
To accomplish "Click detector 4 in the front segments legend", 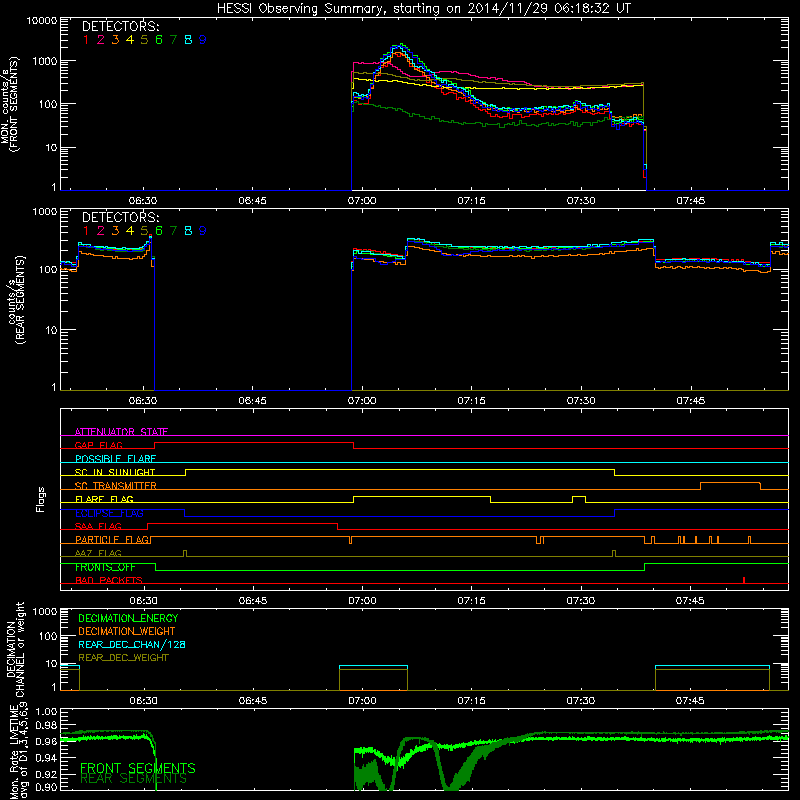I will click(130, 40).
